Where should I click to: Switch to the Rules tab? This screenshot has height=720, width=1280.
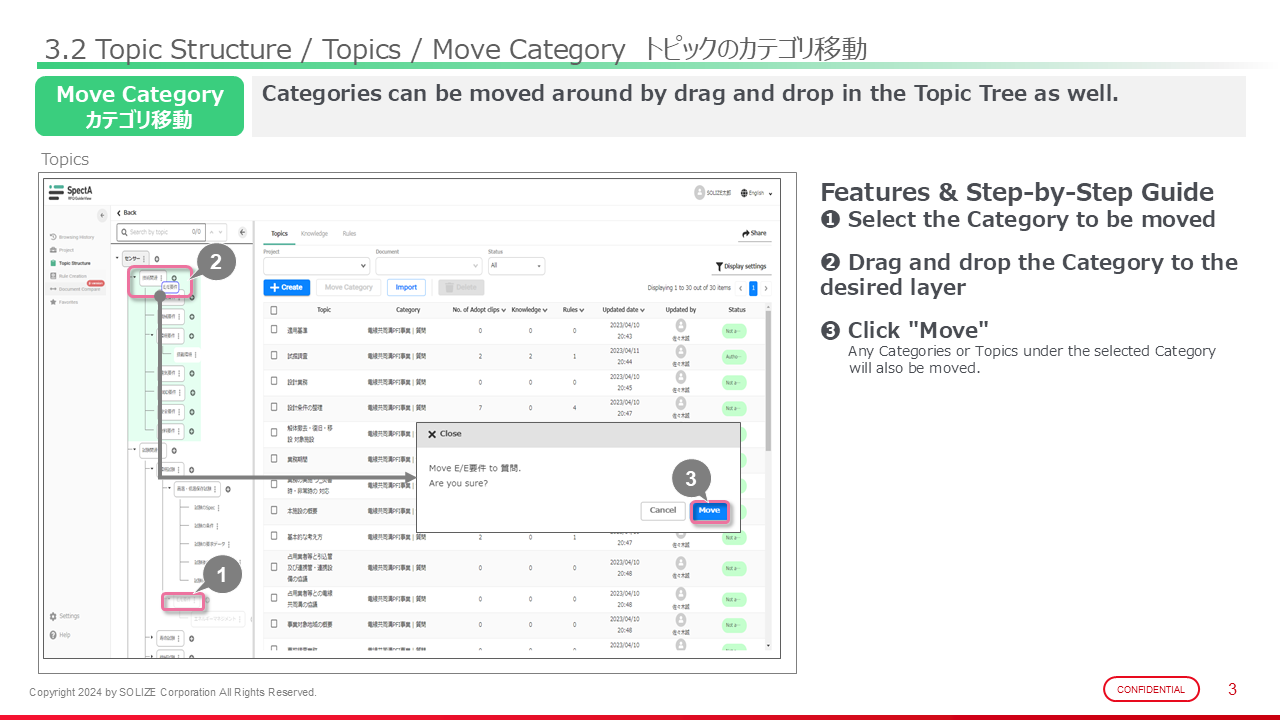tap(349, 233)
